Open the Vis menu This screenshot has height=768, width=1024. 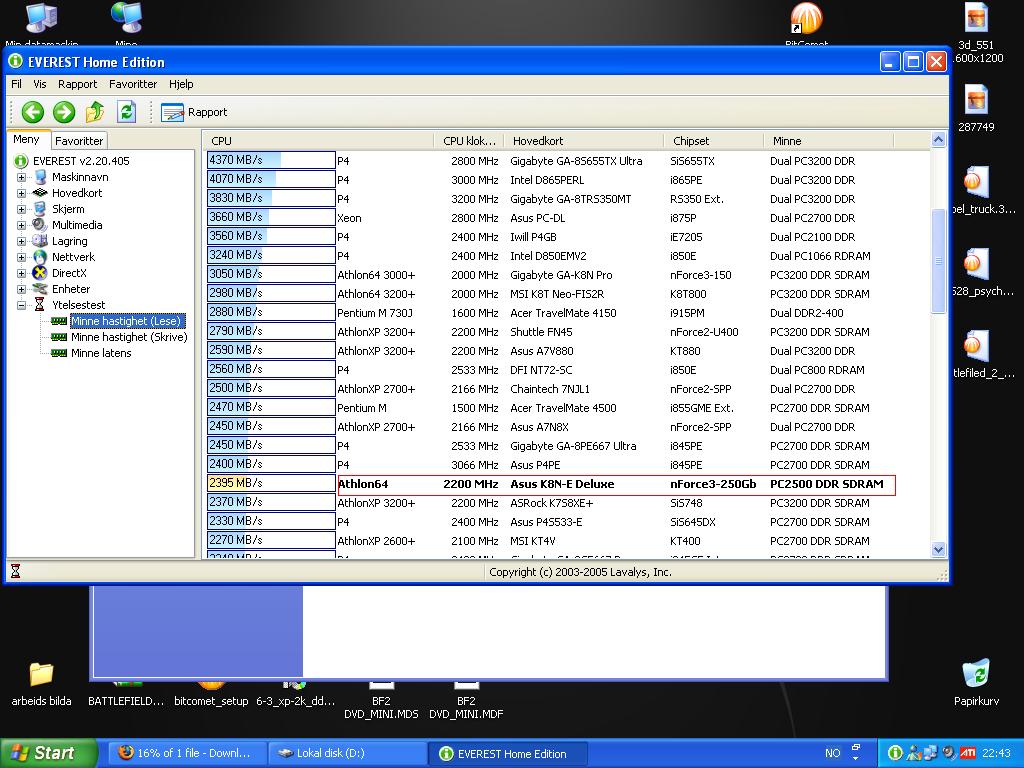40,84
